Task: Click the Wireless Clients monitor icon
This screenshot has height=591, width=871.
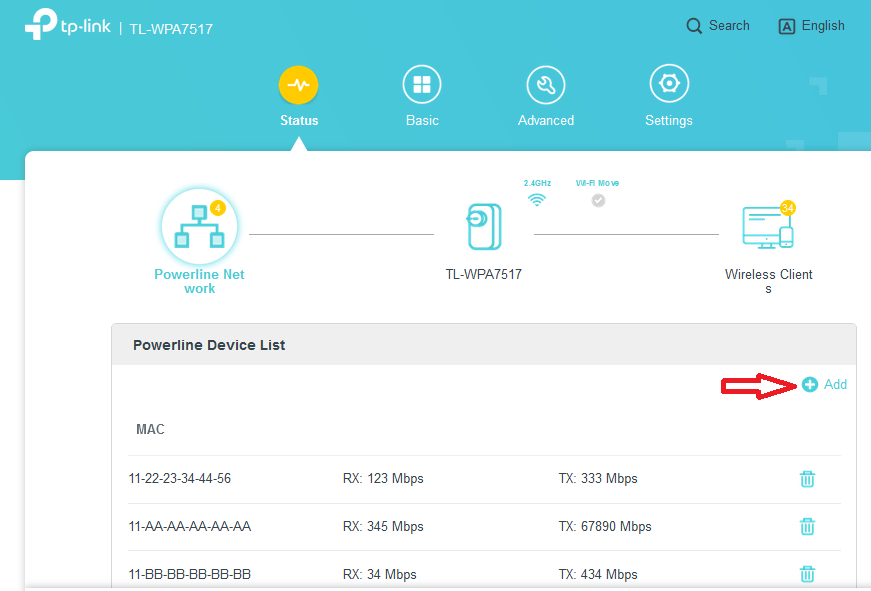Action: pos(768,227)
